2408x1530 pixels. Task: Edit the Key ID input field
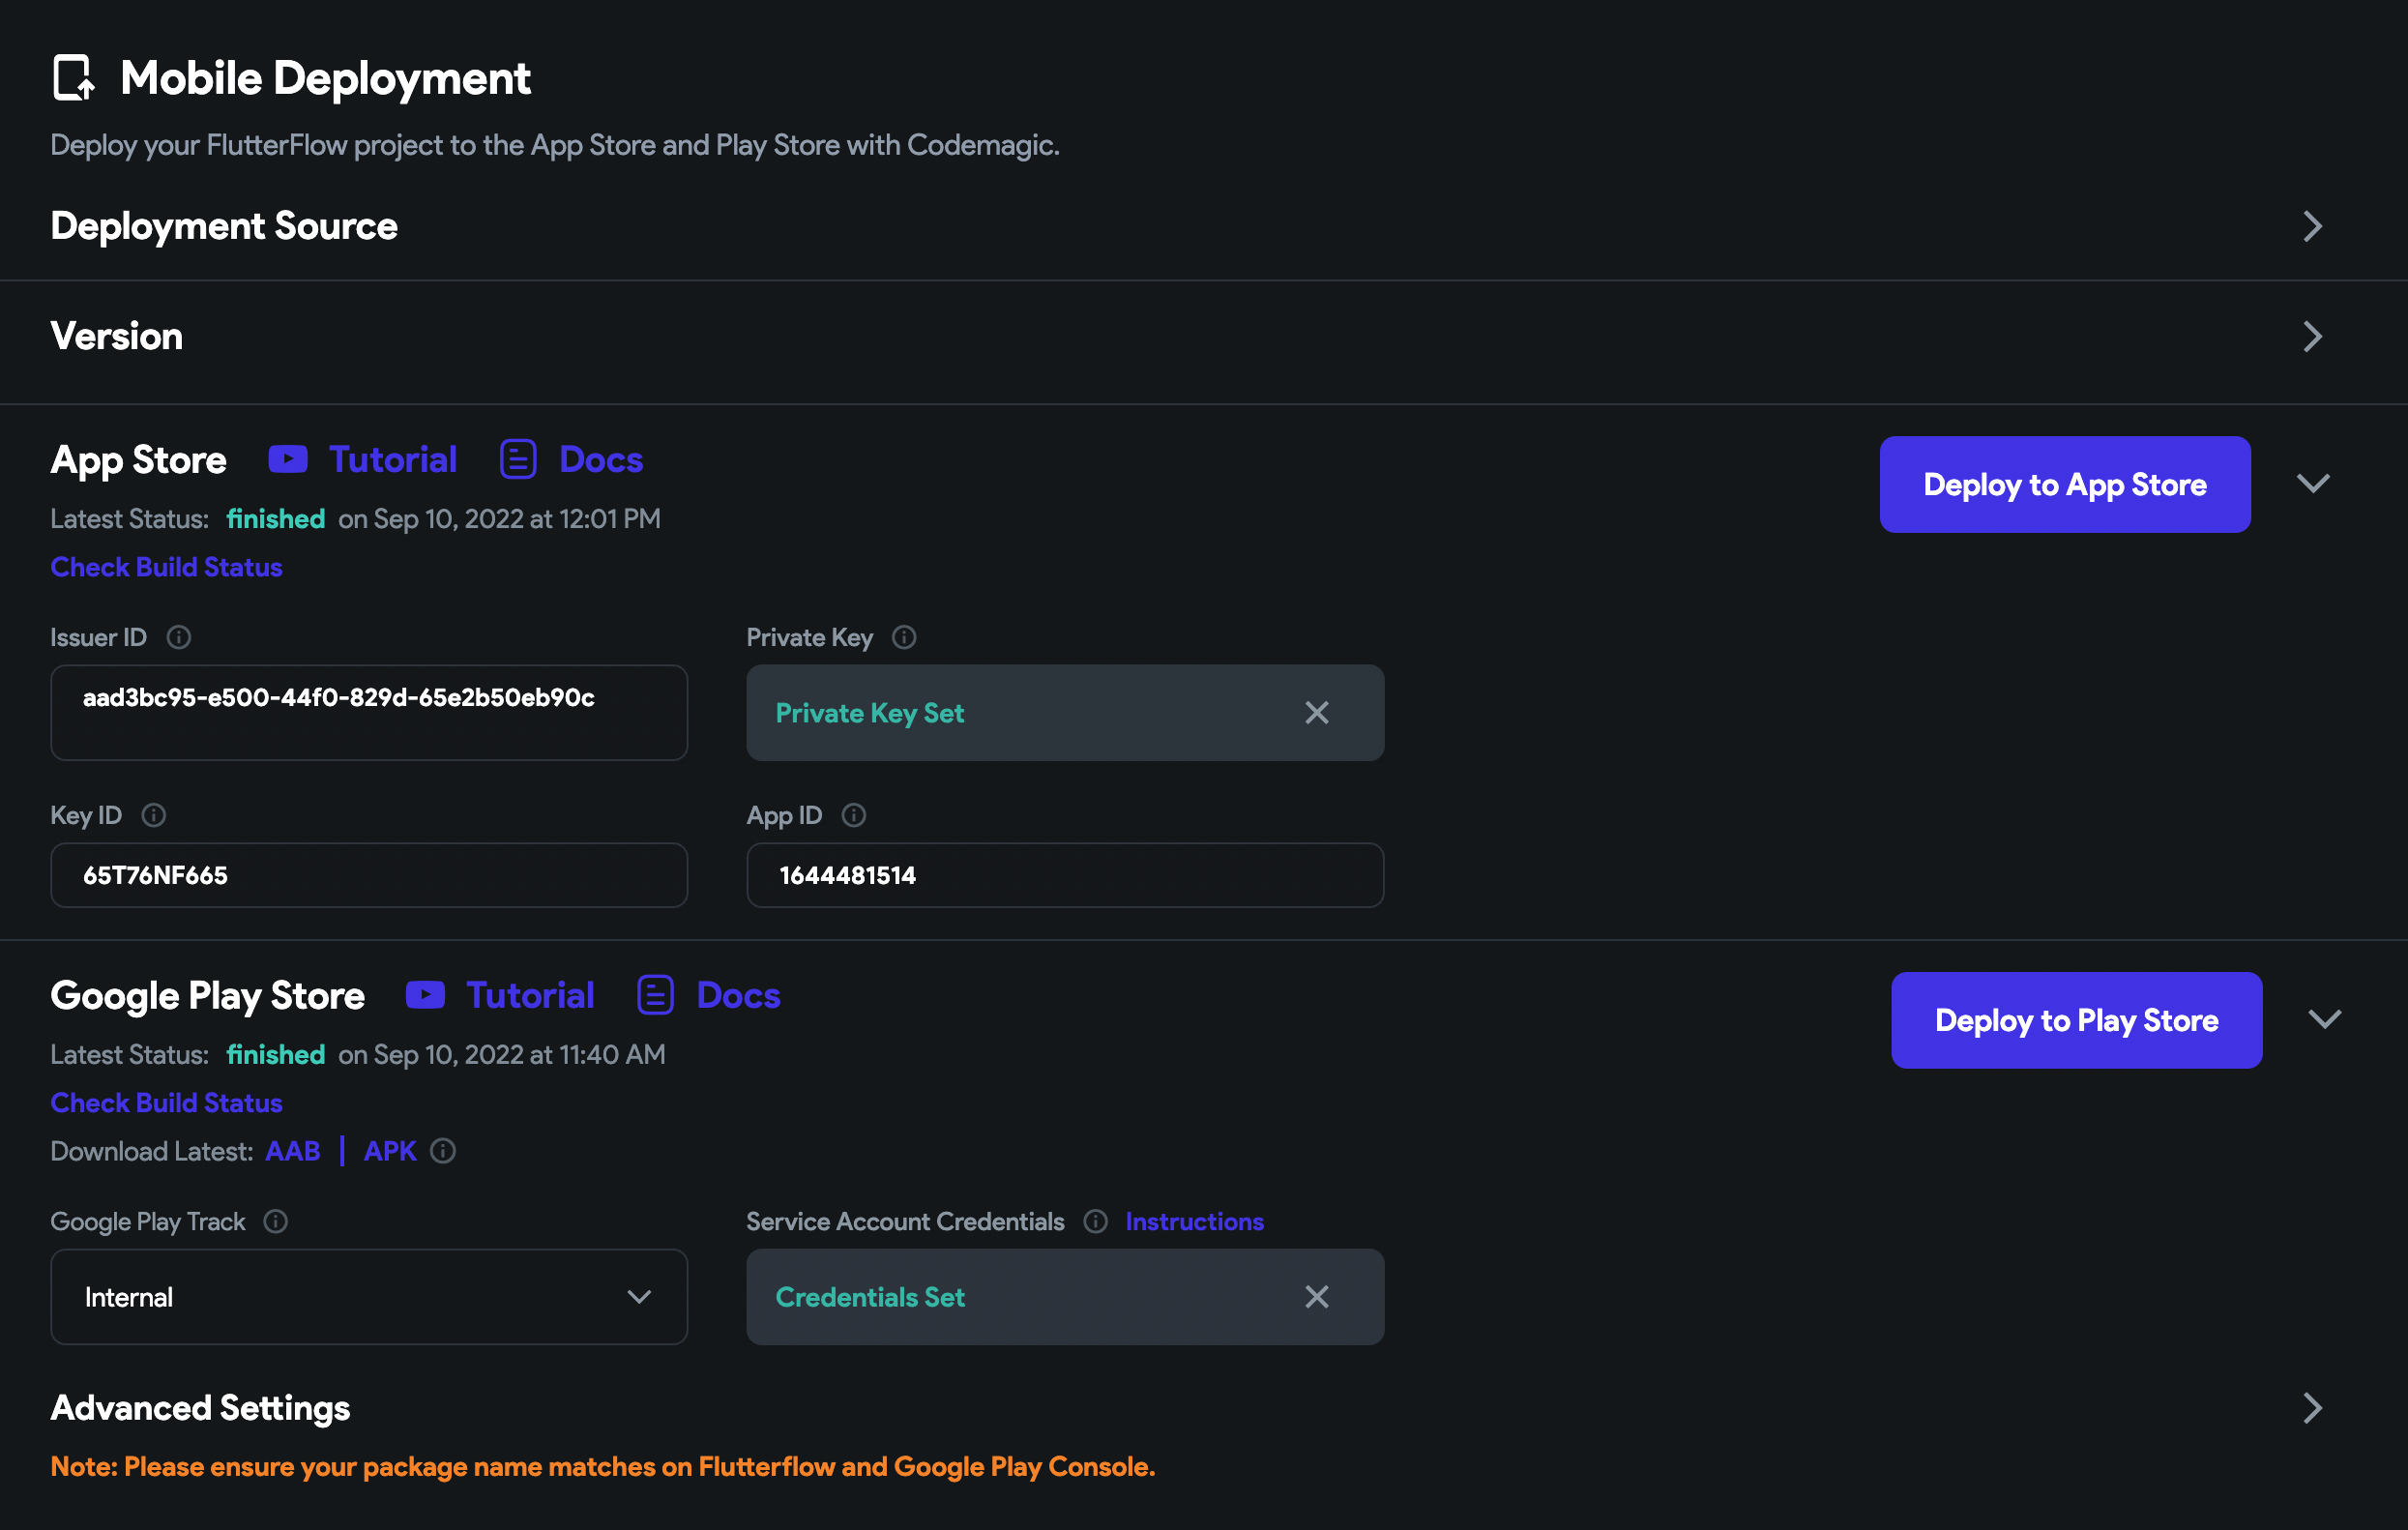click(368, 875)
